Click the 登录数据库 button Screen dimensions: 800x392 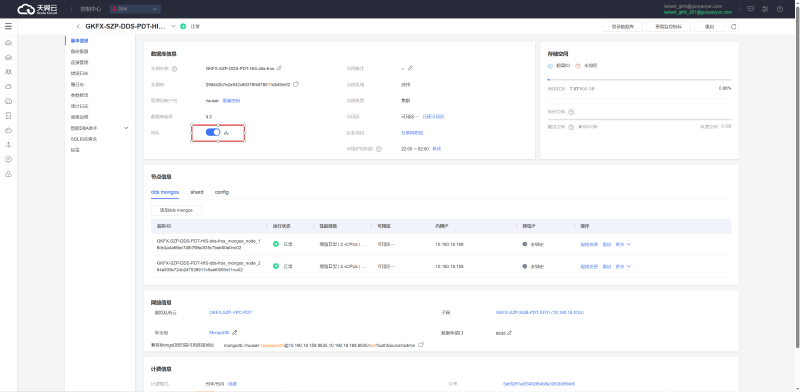tap(622, 27)
